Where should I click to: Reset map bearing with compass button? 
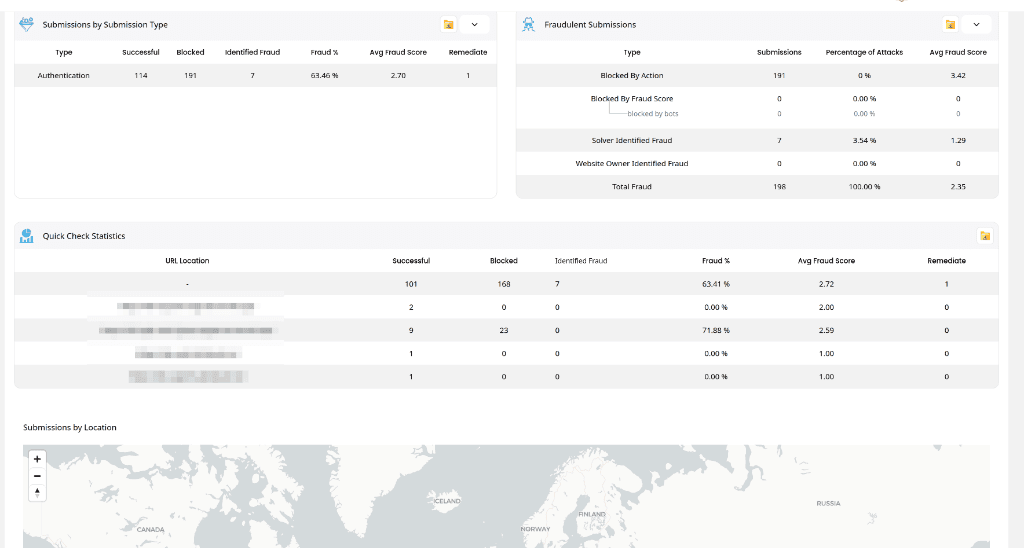point(37,492)
